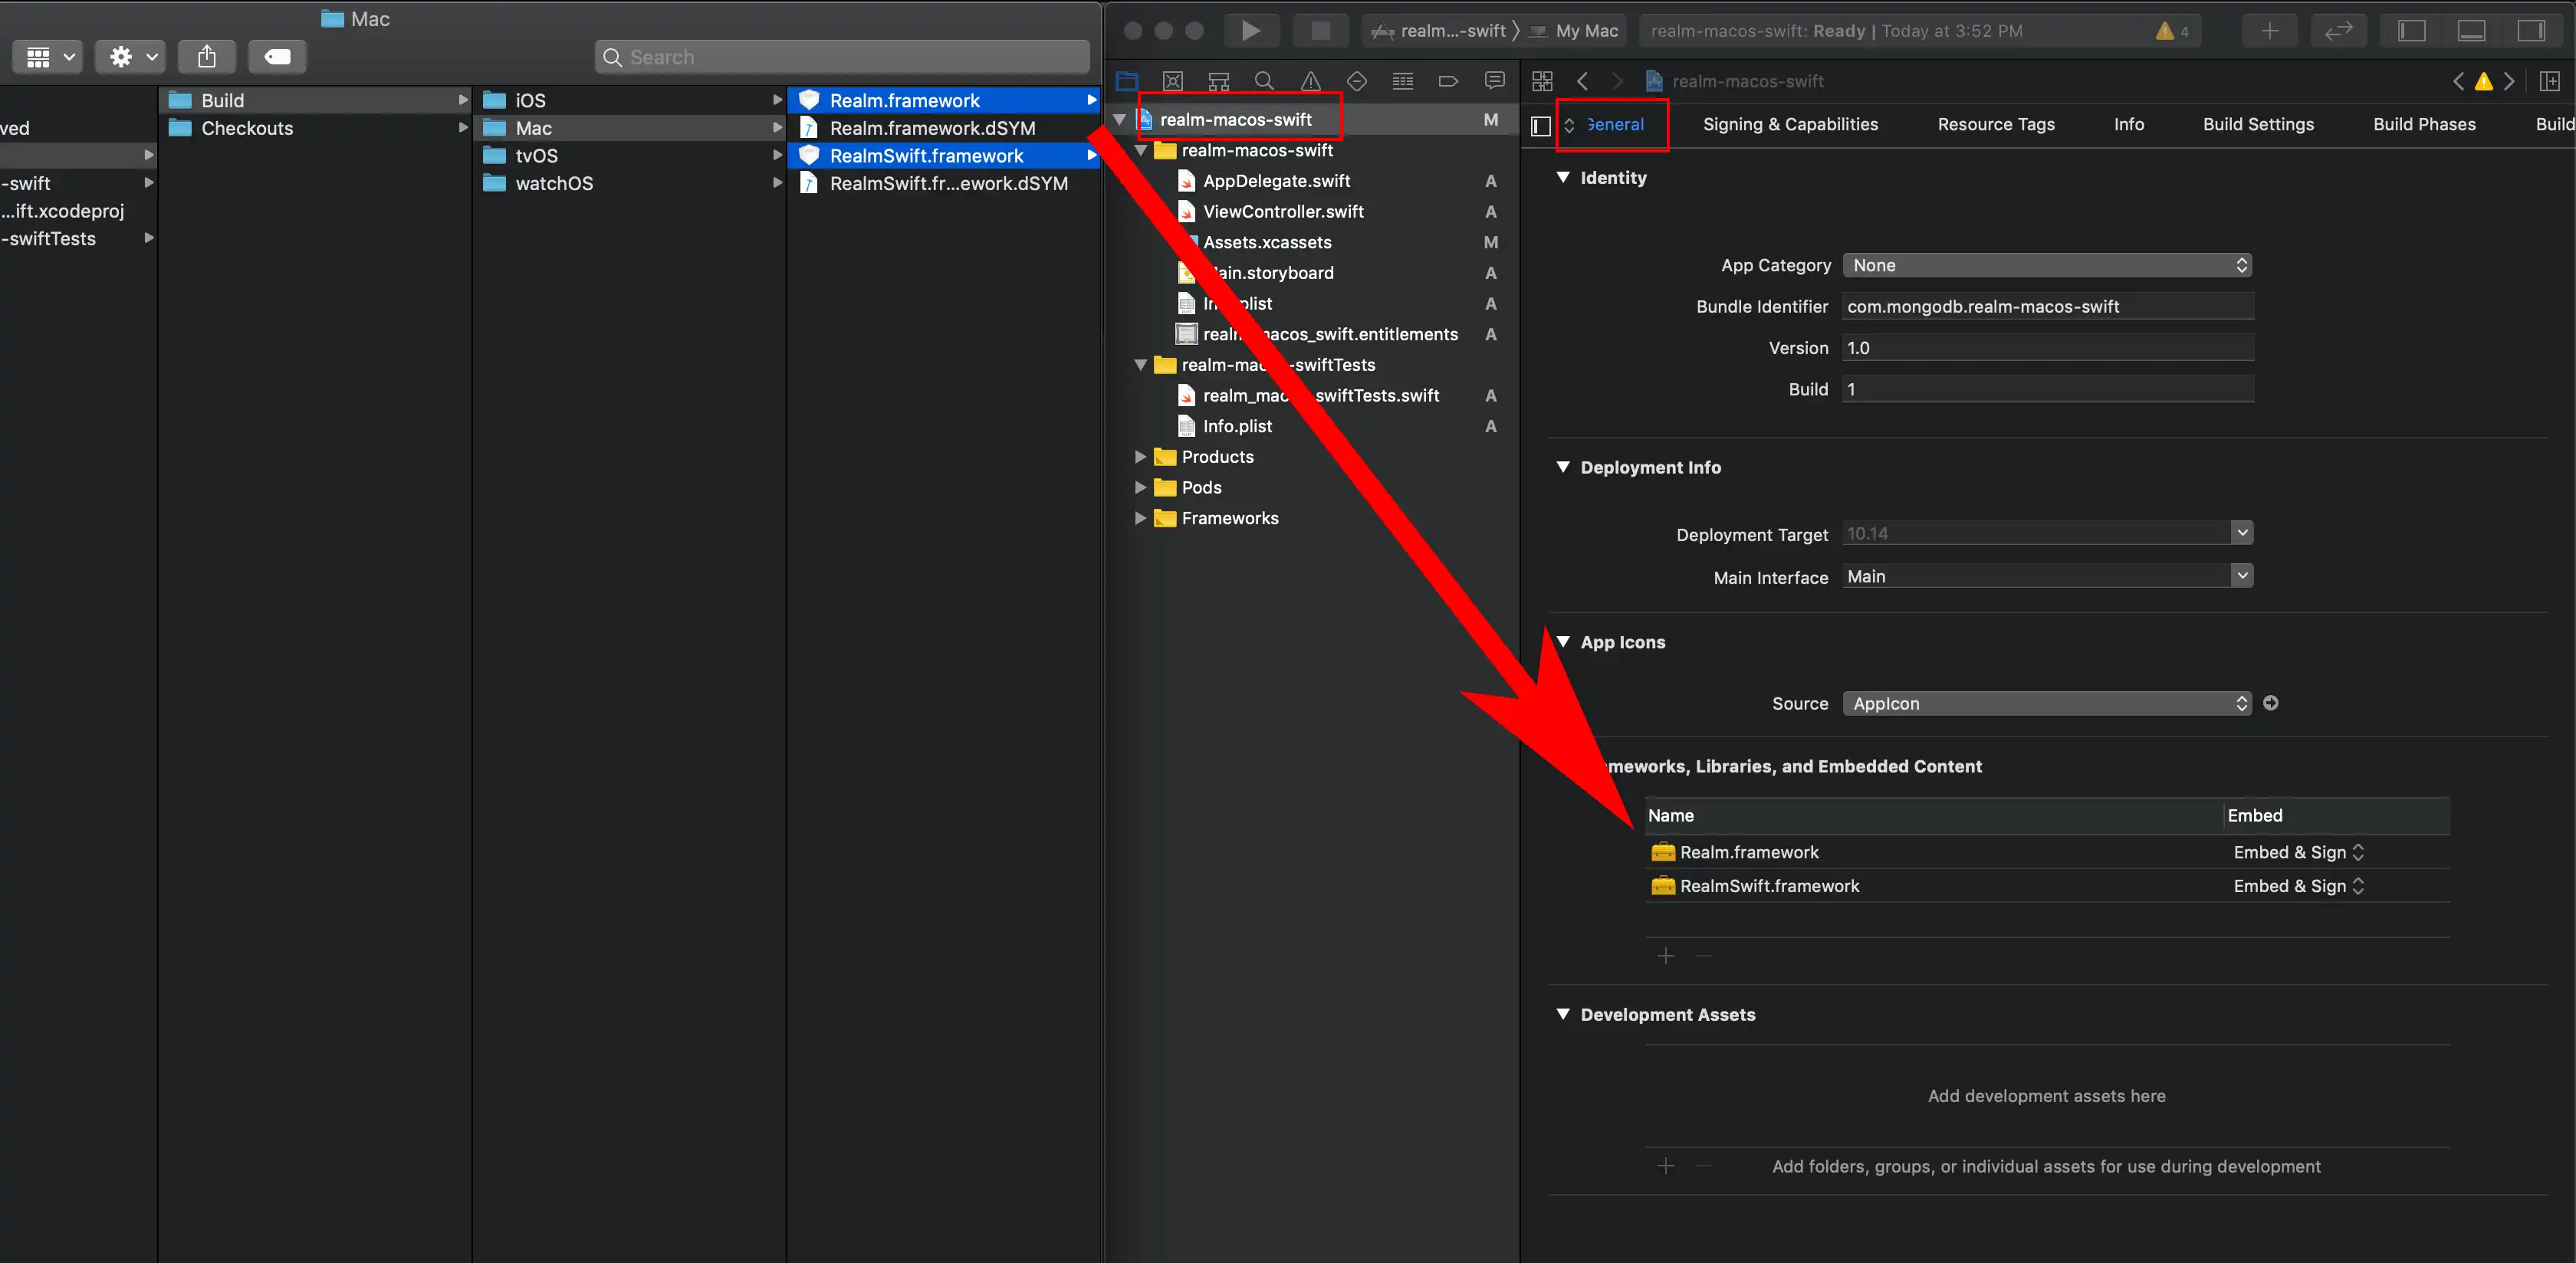Click Deployment Target dropdown 10.14
This screenshot has height=1263, width=2576.
click(x=2047, y=533)
